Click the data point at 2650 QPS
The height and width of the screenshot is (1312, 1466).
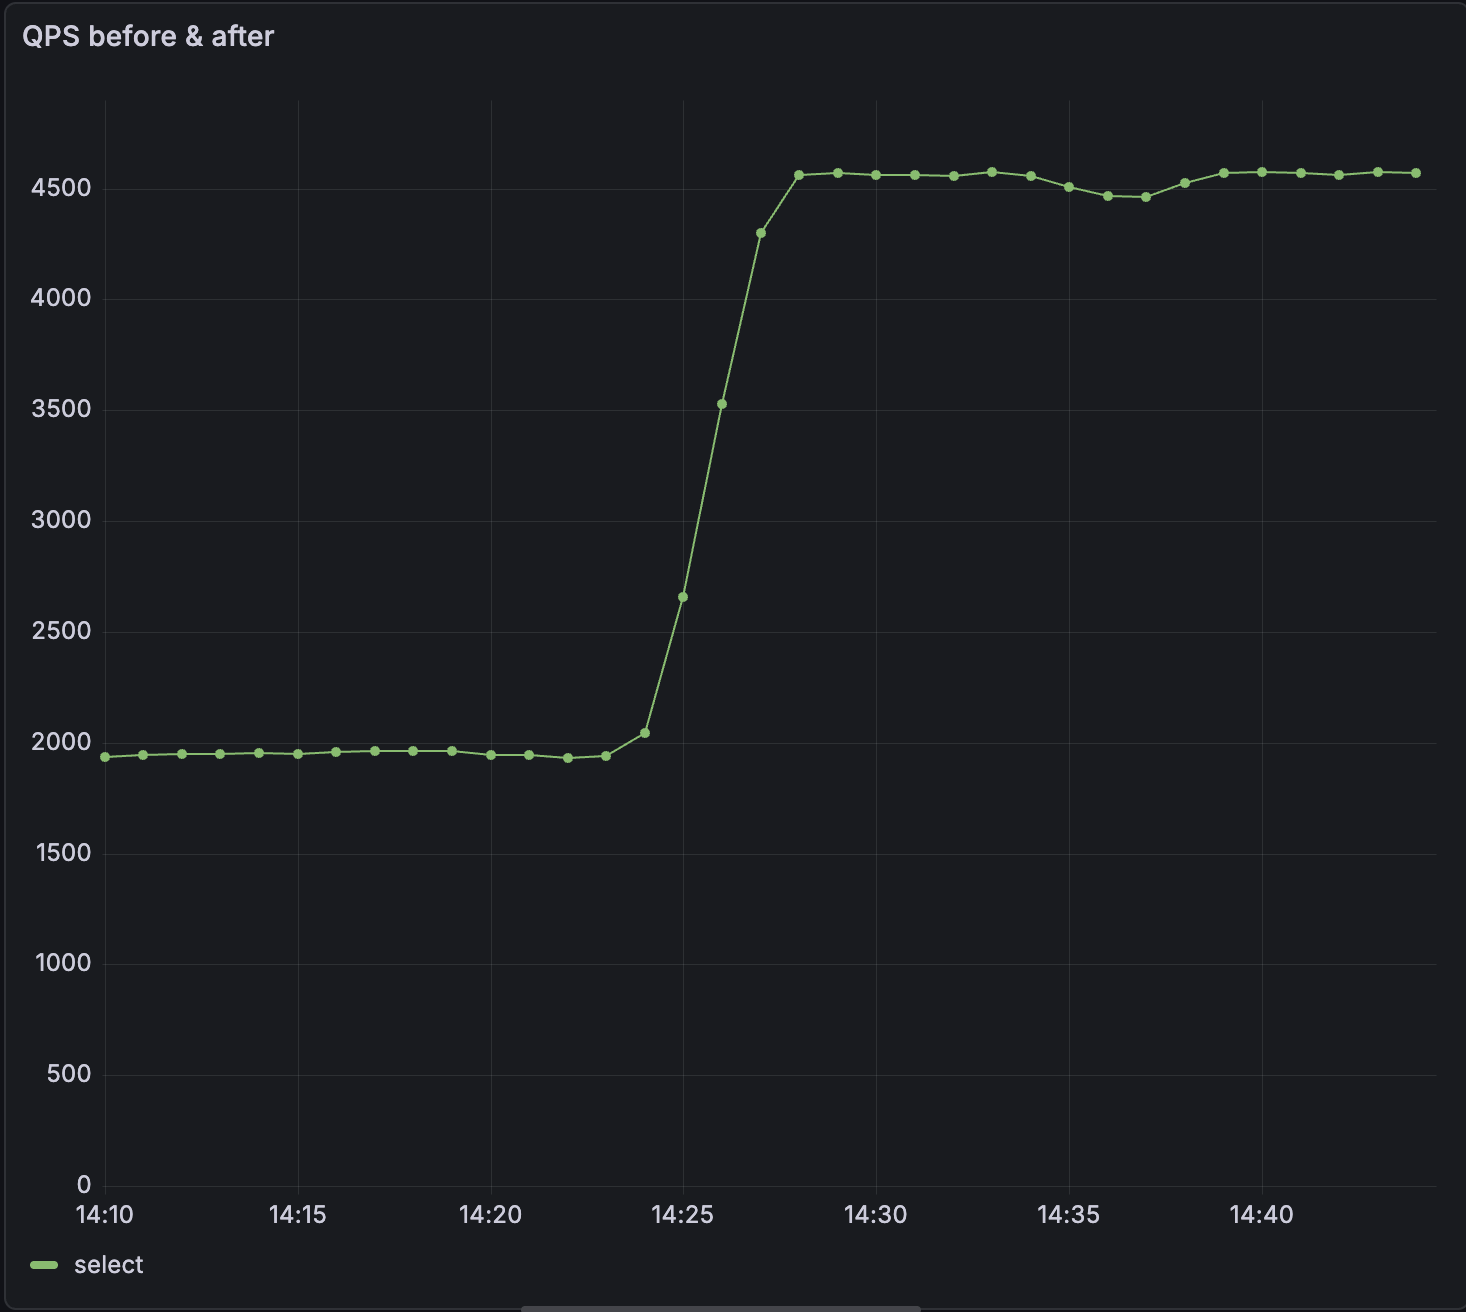click(x=684, y=595)
